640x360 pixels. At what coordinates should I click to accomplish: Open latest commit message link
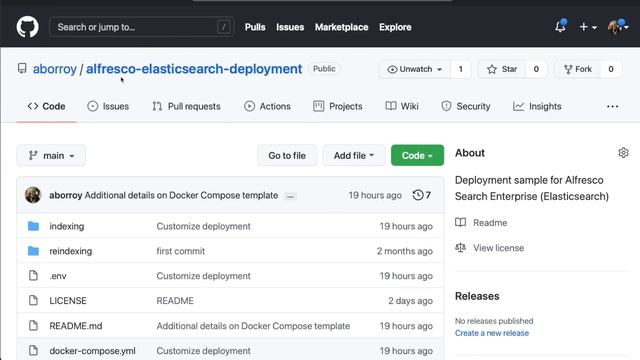(181, 195)
